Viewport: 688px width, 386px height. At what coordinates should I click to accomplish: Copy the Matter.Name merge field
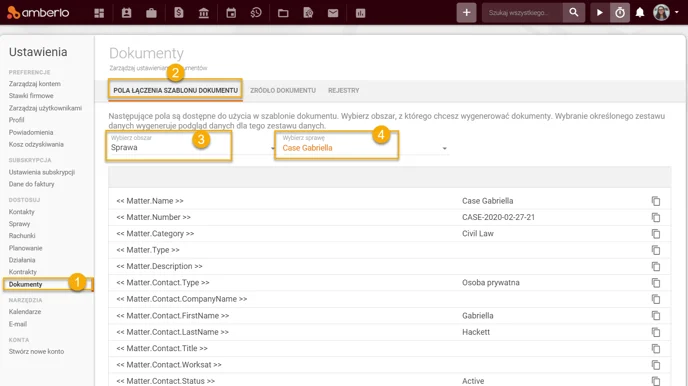pos(656,201)
